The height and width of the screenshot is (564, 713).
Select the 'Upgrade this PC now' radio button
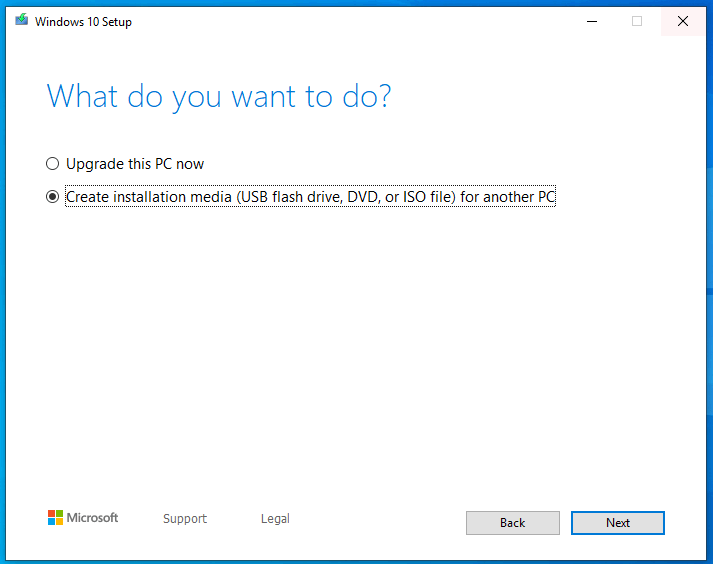[52, 164]
